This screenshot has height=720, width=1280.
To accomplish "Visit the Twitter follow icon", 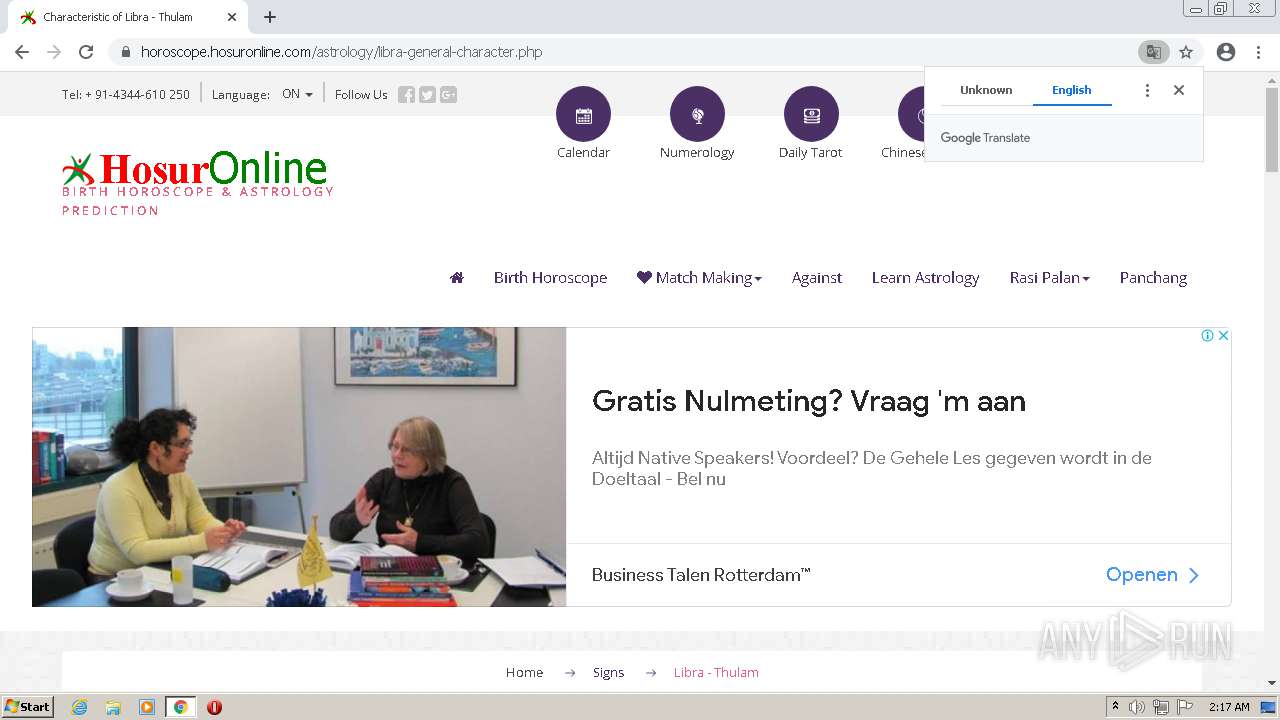I will coord(427,95).
